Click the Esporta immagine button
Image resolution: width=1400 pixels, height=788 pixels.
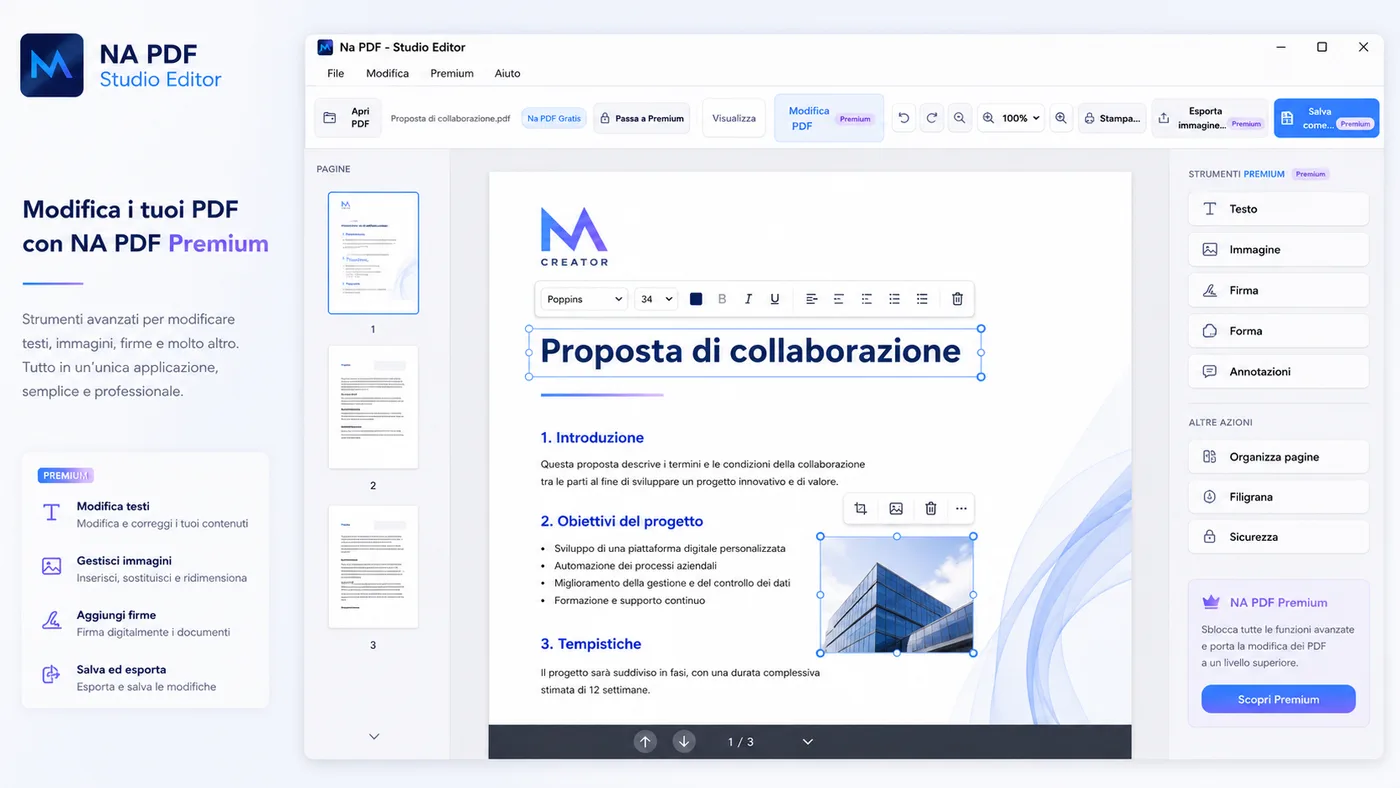pyautogui.click(x=1210, y=118)
